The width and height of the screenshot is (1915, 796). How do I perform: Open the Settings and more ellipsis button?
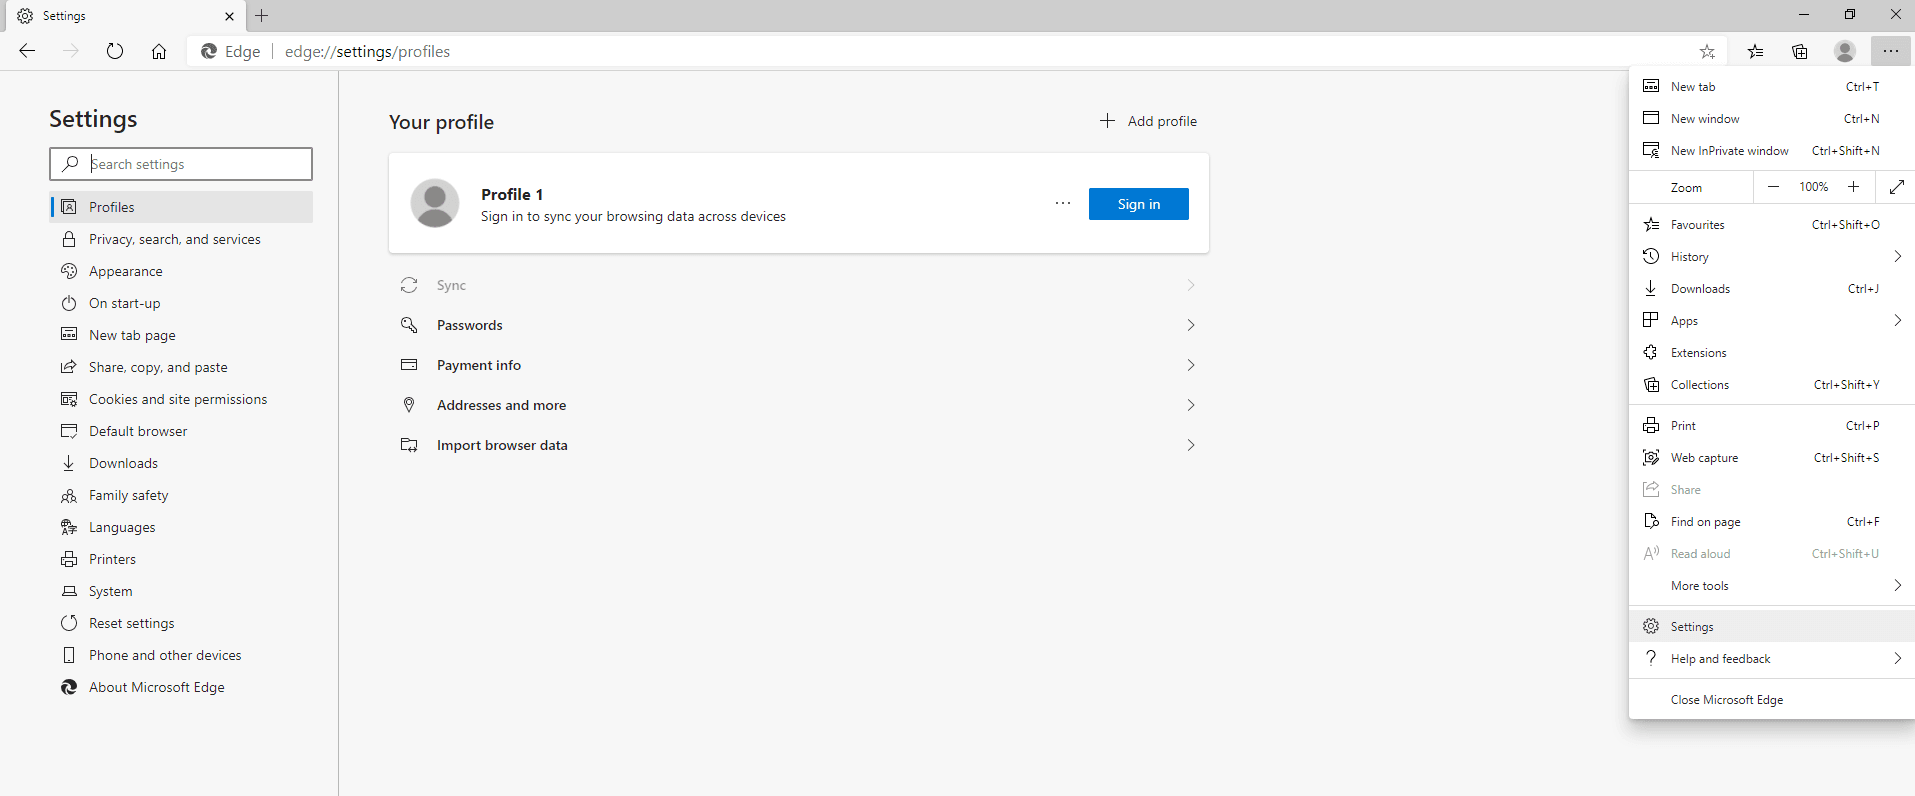point(1890,52)
